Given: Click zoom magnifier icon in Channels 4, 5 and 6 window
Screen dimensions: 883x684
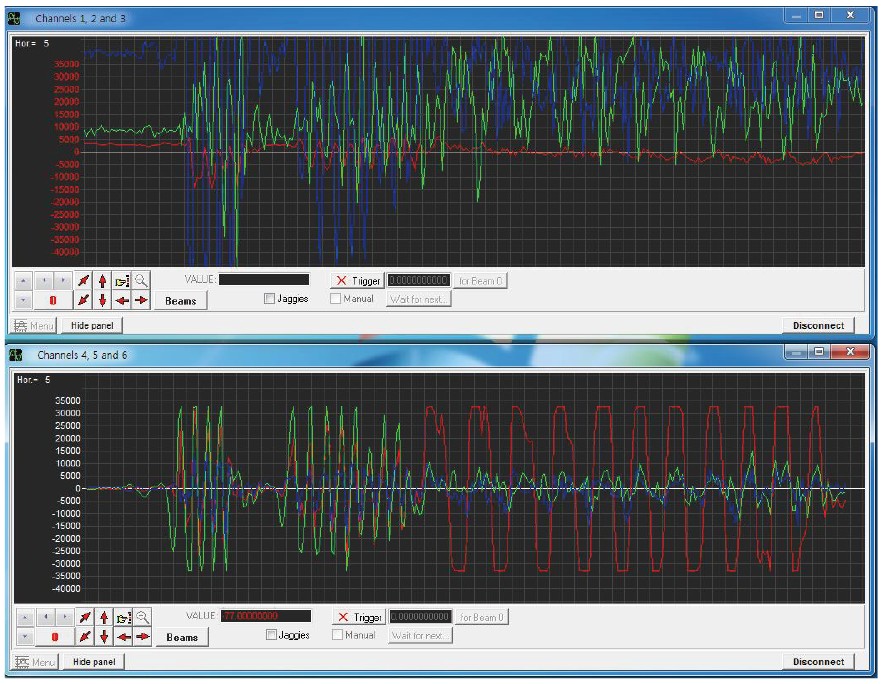Looking at the screenshot, I should (x=142, y=617).
